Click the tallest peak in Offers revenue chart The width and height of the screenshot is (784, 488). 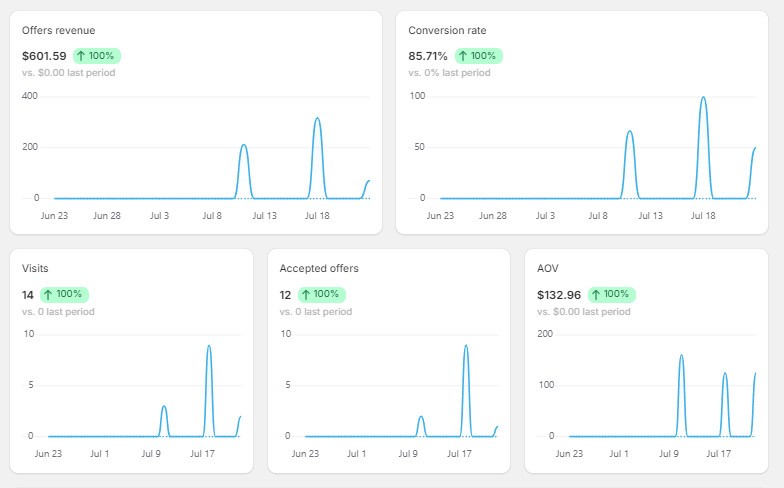click(x=317, y=119)
